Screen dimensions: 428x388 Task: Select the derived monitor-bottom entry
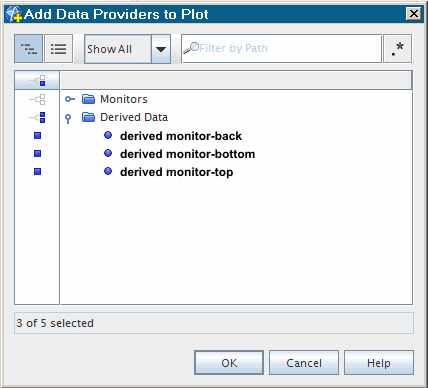188,154
